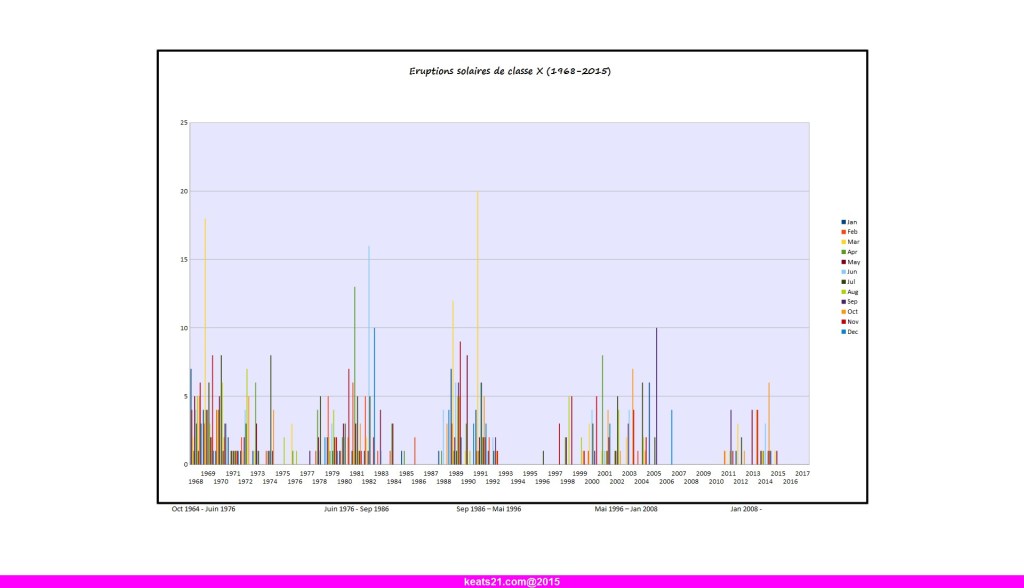
Task: Click the y-axis value "10"
Action: point(184,328)
